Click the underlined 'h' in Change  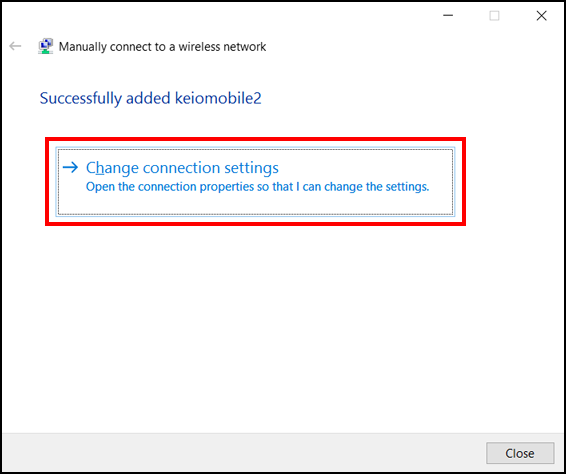coord(100,168)
